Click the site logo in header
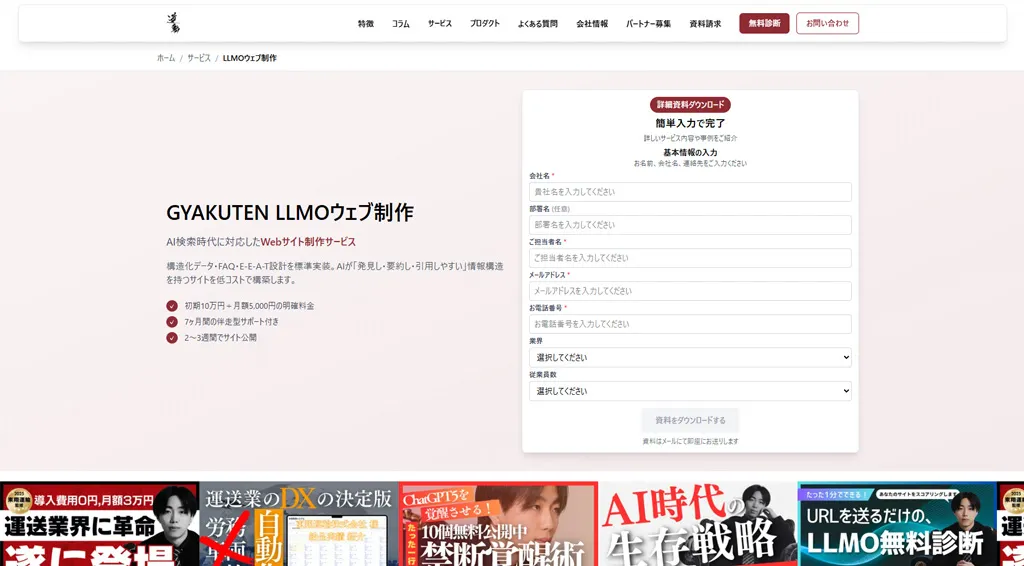Viewport: 1024px width, 566px height. click(x=175, y=23)
